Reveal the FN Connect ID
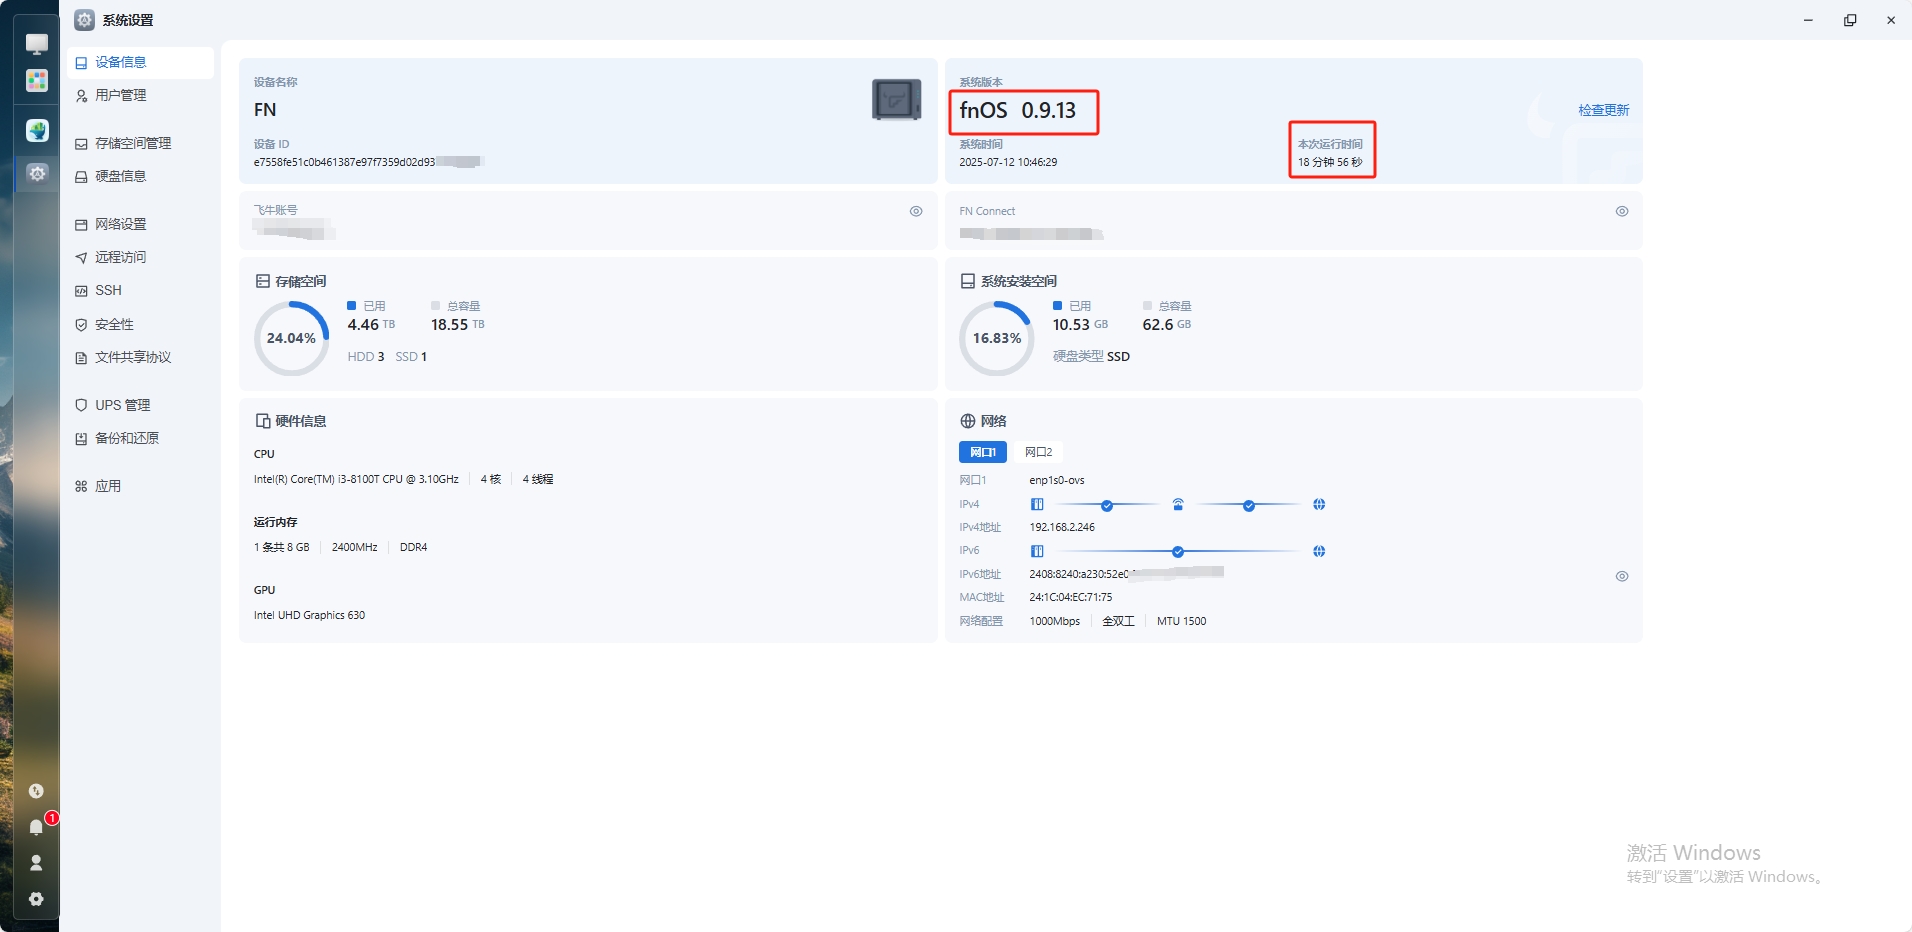 [1621, 211]
